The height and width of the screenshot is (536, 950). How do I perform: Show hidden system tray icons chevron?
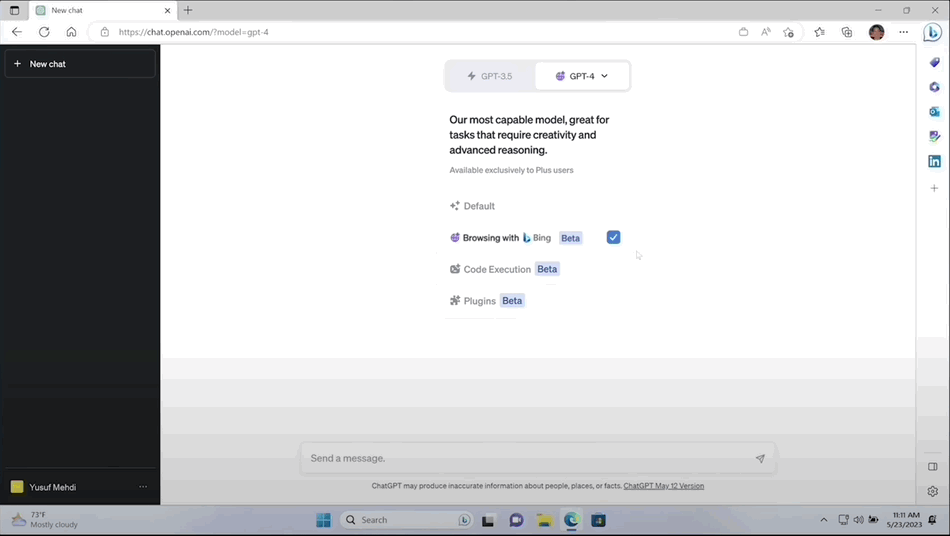823,520
